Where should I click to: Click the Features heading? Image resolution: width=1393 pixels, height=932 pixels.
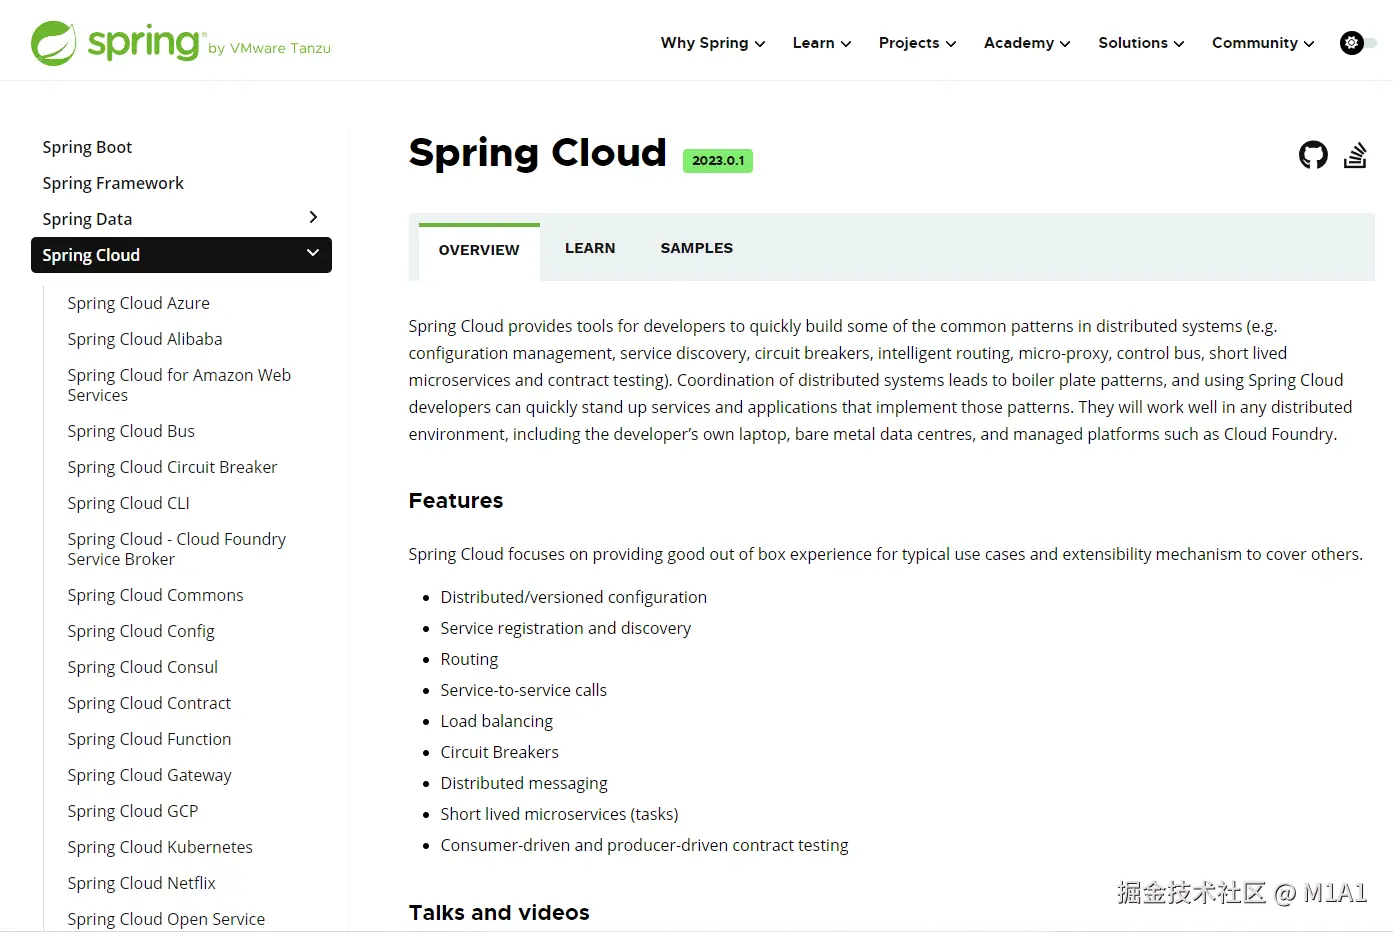[456, 501]
